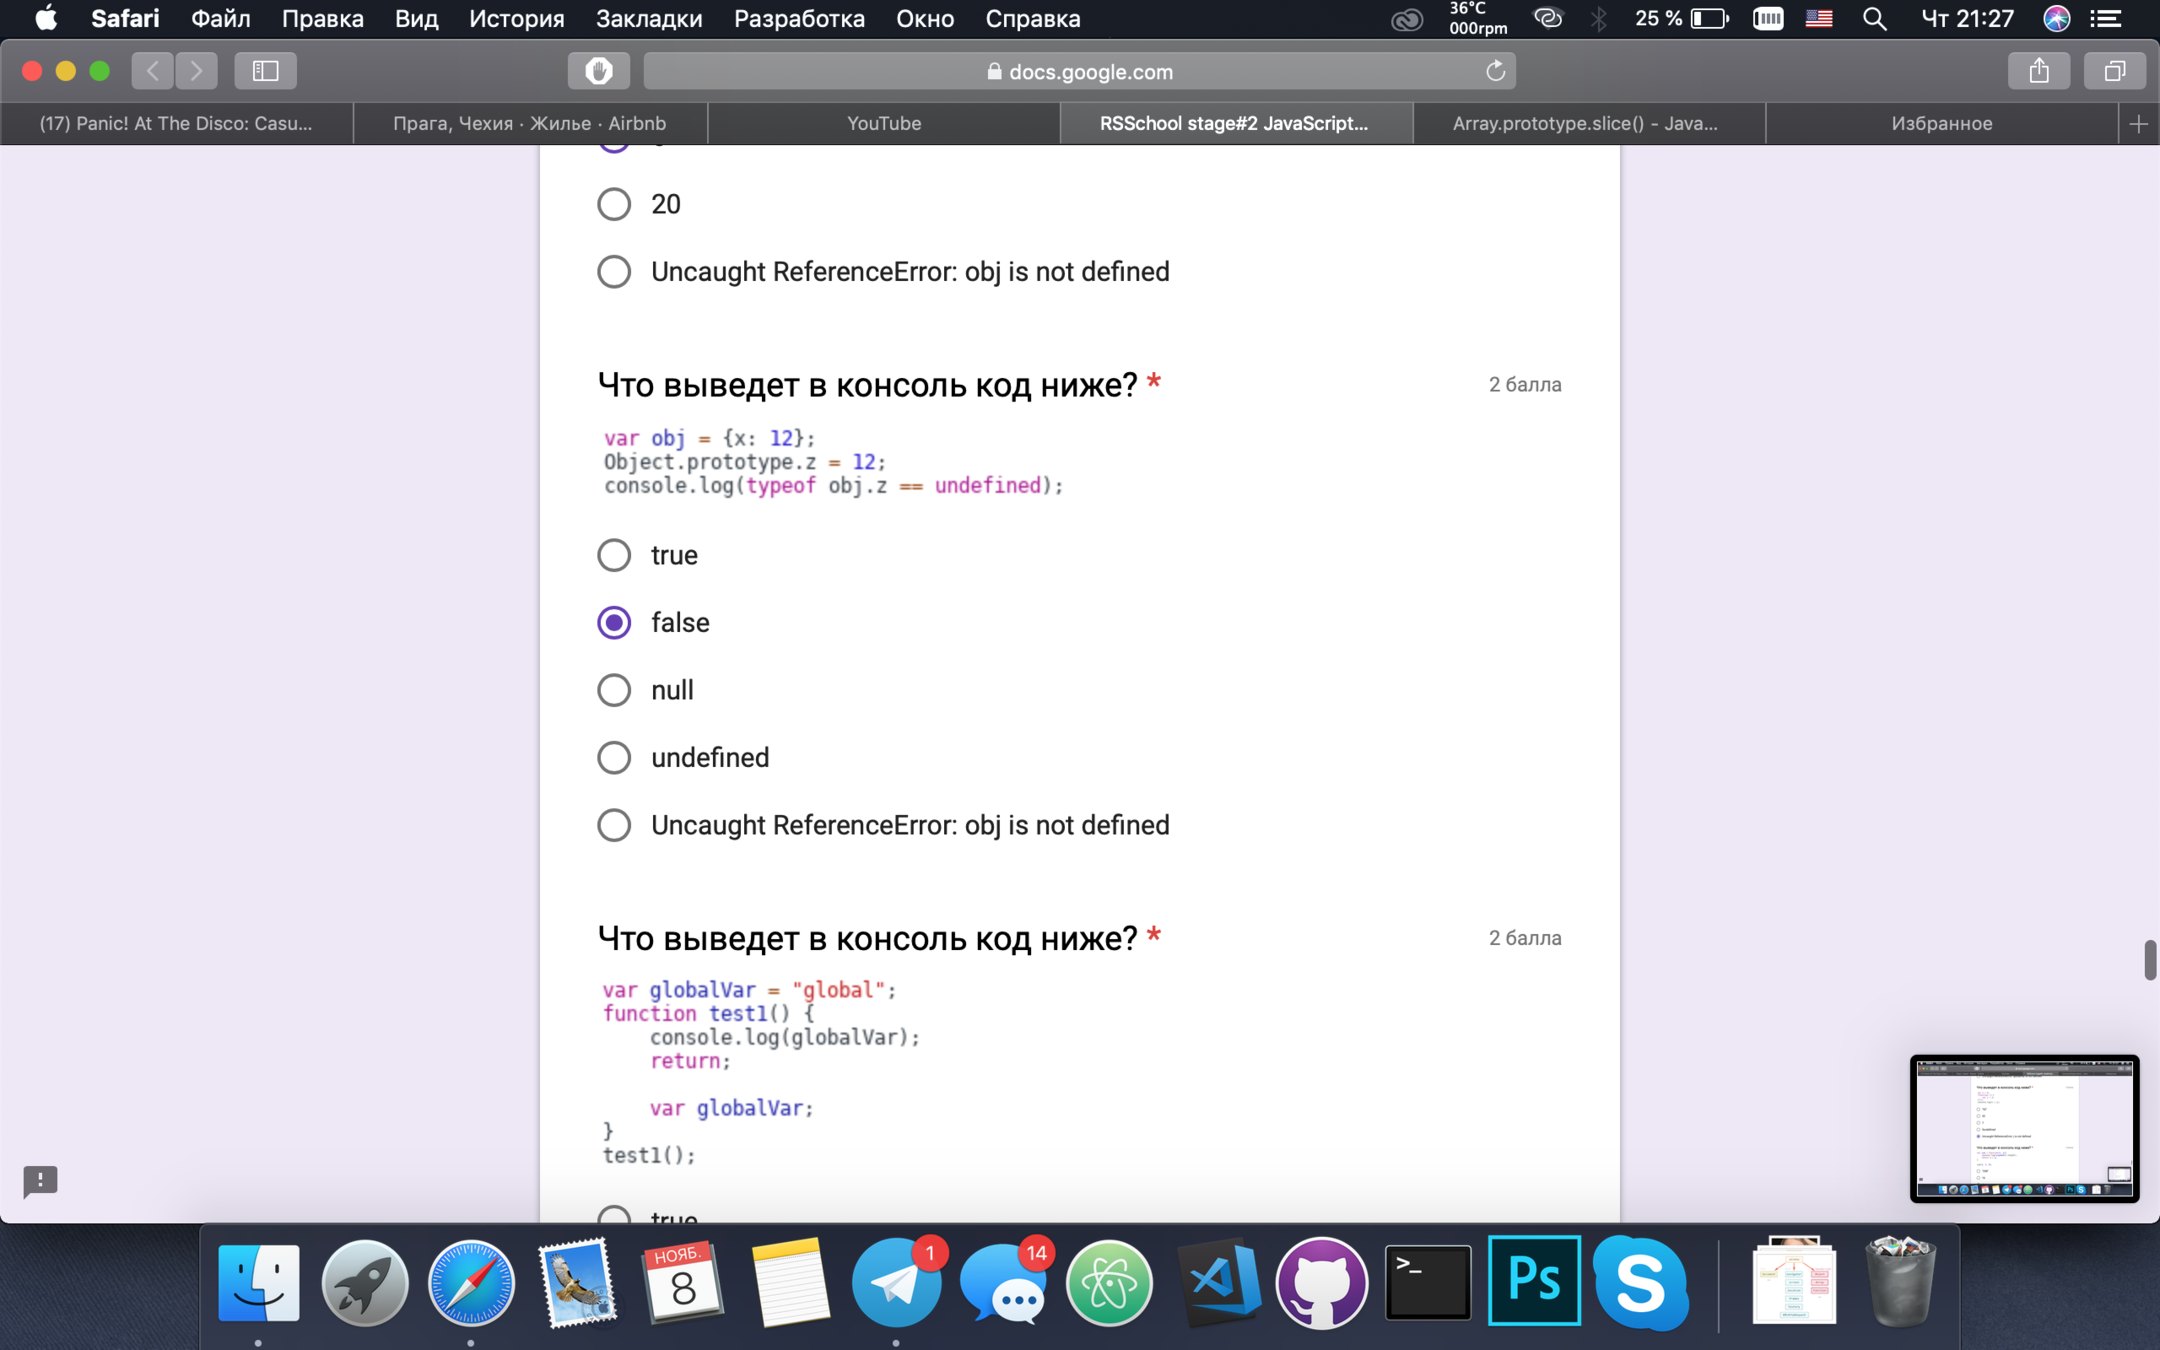Select the 'null' radio option
2160x1350 pixels.
tap(614, 690)
